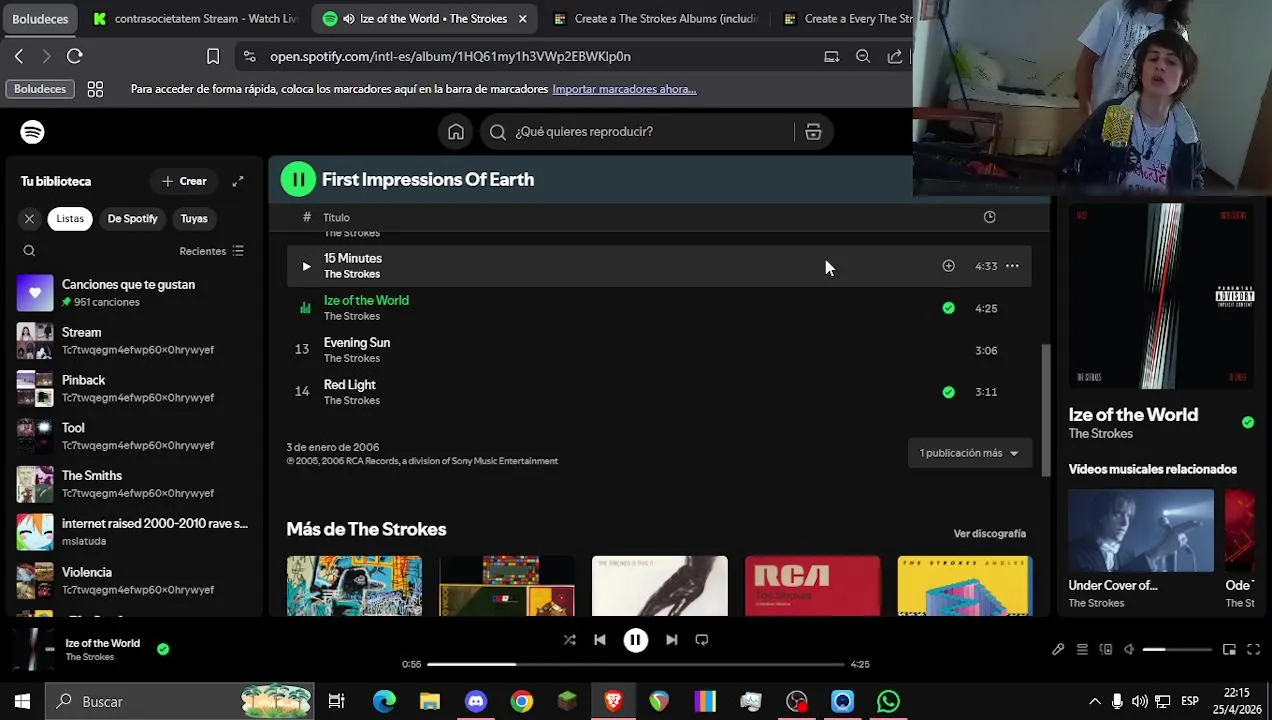Pause from the bottom player bar
Screen dimensions: 1272x720
coord(635,640)
